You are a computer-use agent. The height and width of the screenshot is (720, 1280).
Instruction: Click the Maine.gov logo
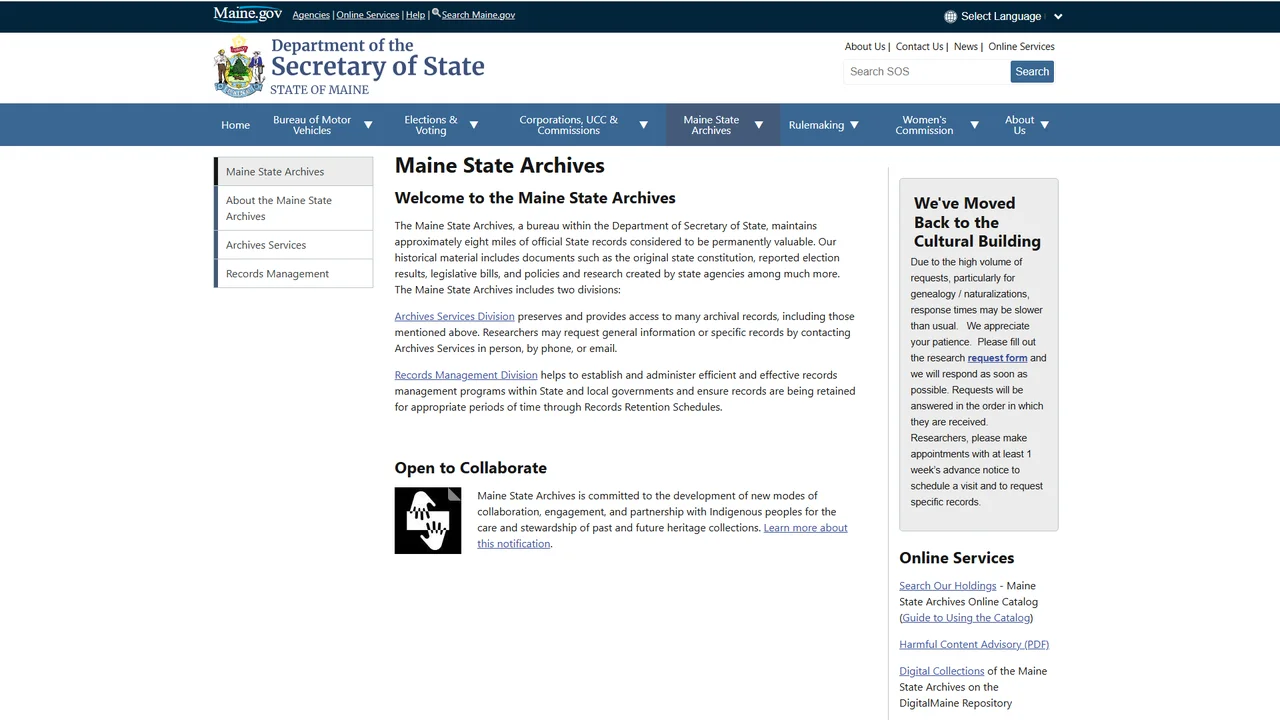point(247,14)
